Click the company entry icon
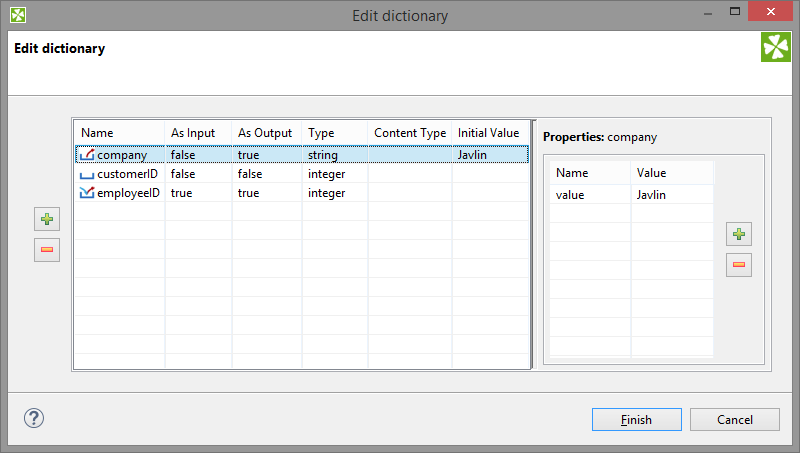800x453 pixels. pos(87,155)
